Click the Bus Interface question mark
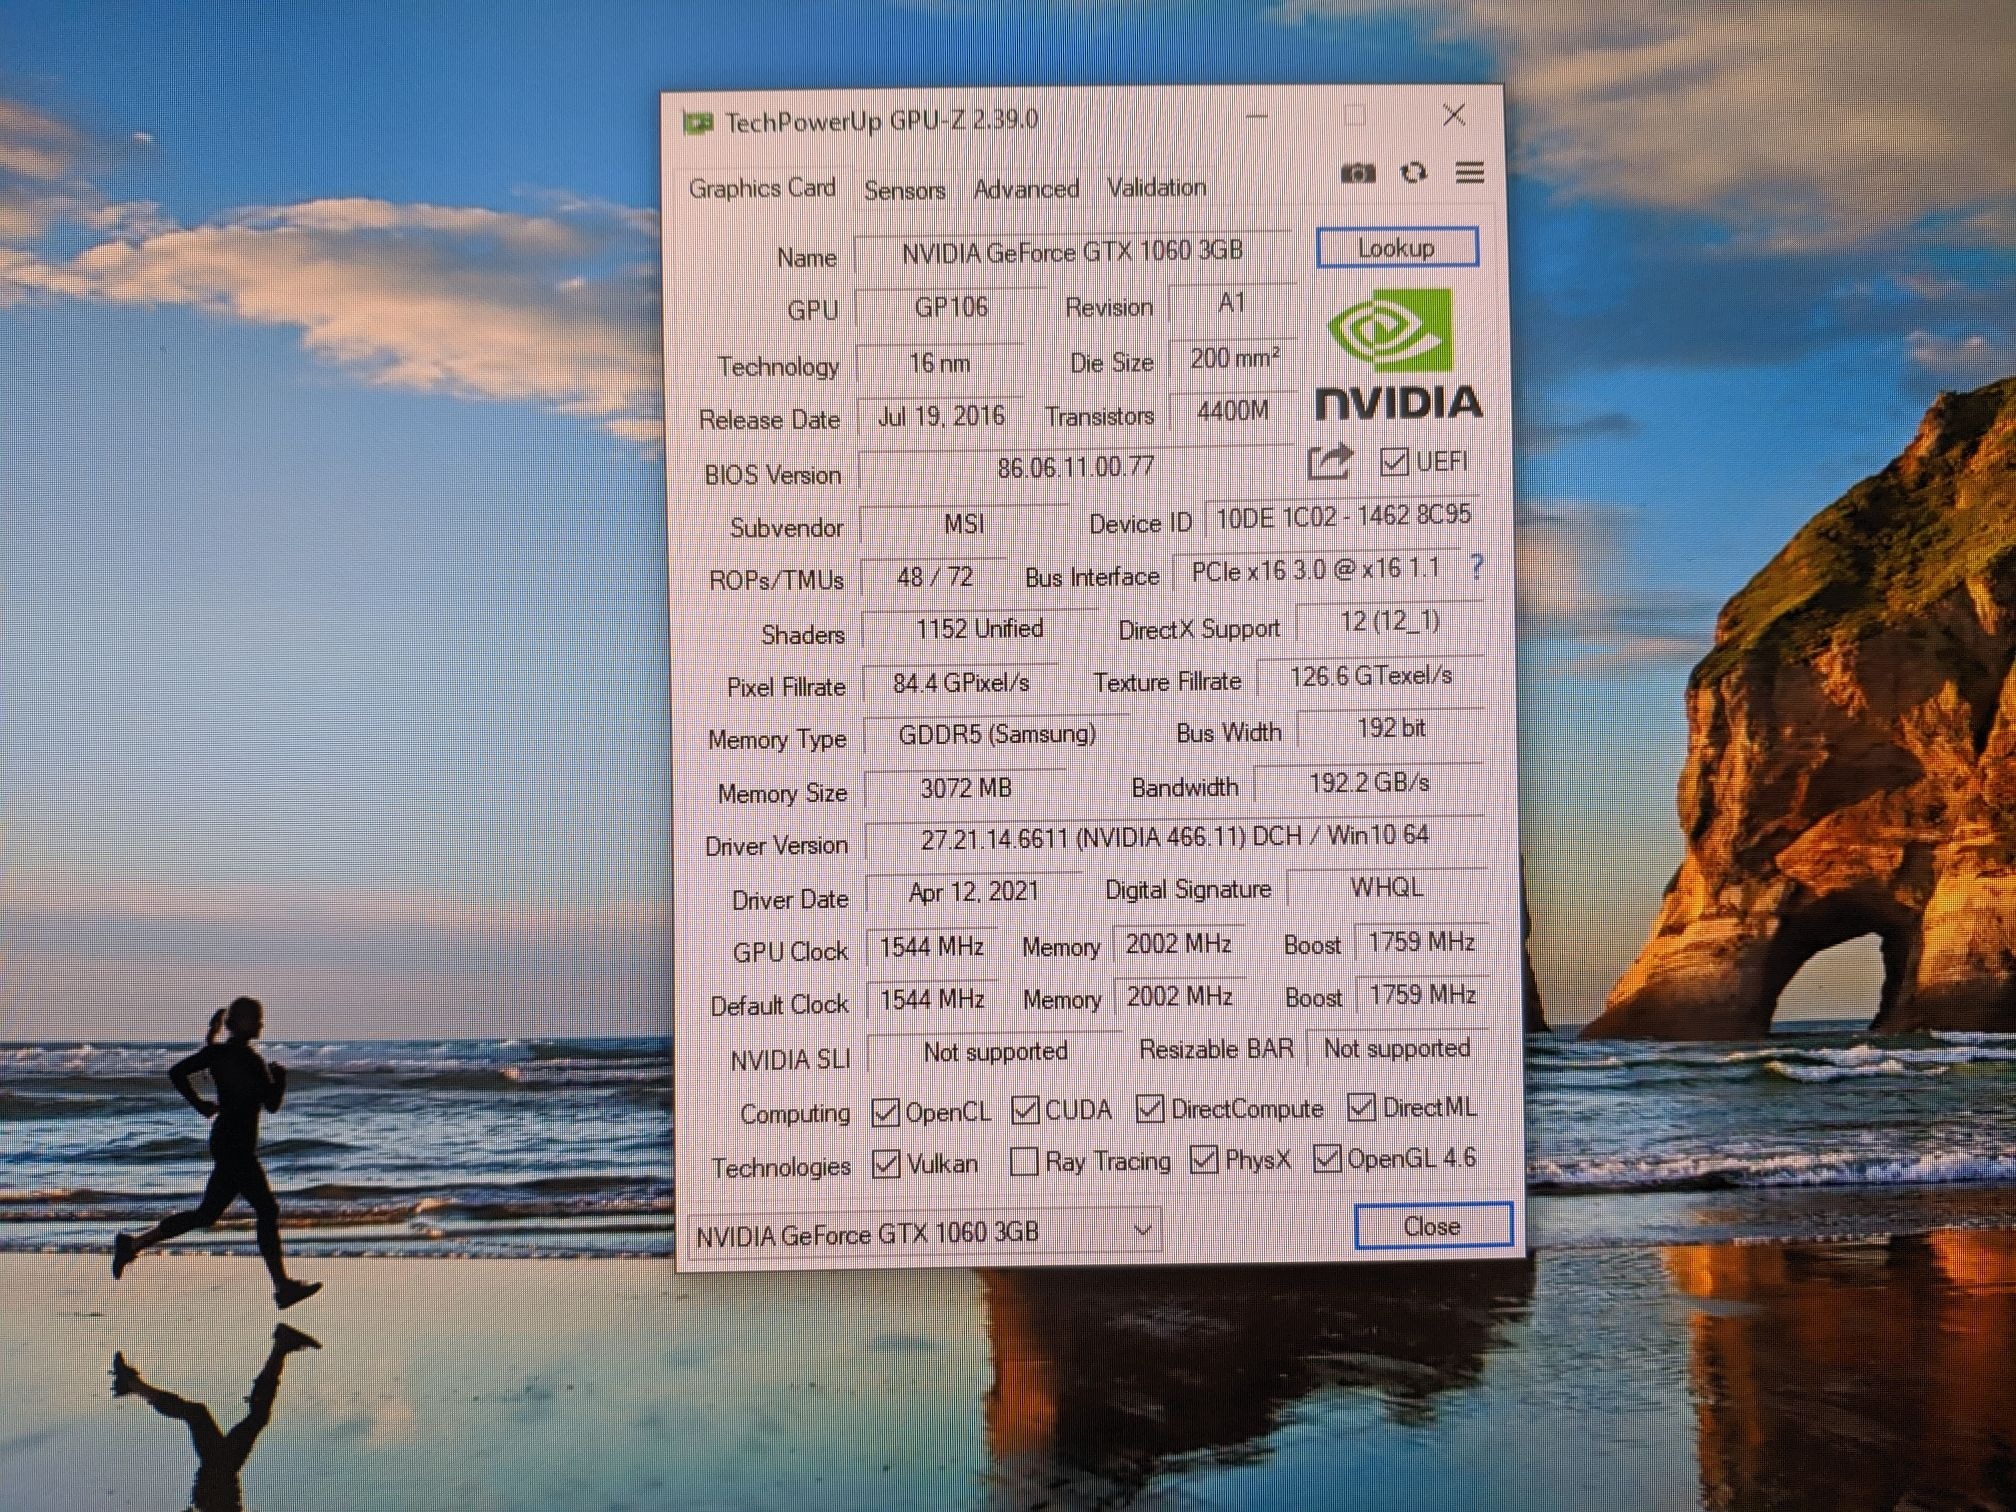Viewport: 2016px width, 1512px height. point(1477,567)
